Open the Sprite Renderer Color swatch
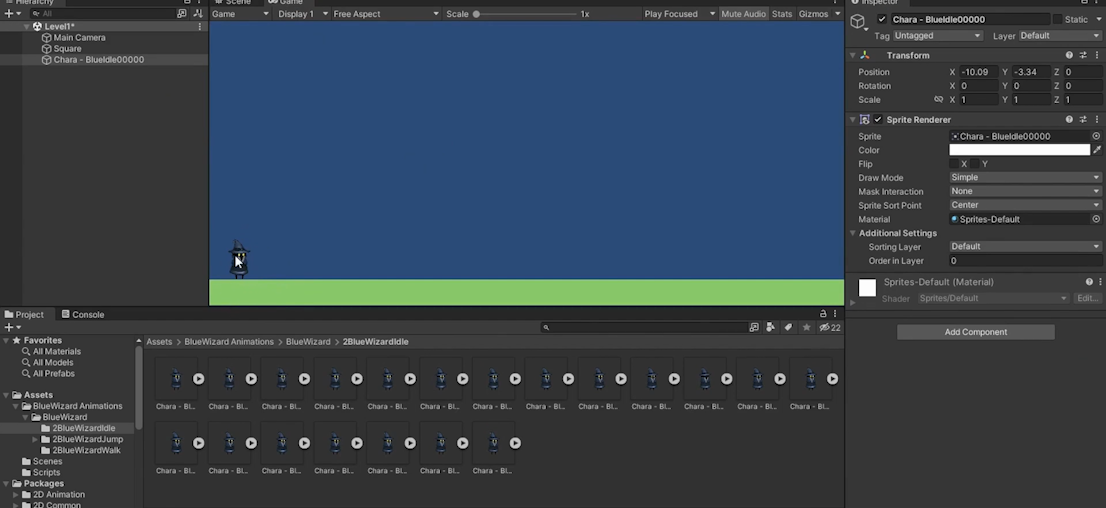The height and width of the screenshot is (508, 1106). pos(1019,150)
